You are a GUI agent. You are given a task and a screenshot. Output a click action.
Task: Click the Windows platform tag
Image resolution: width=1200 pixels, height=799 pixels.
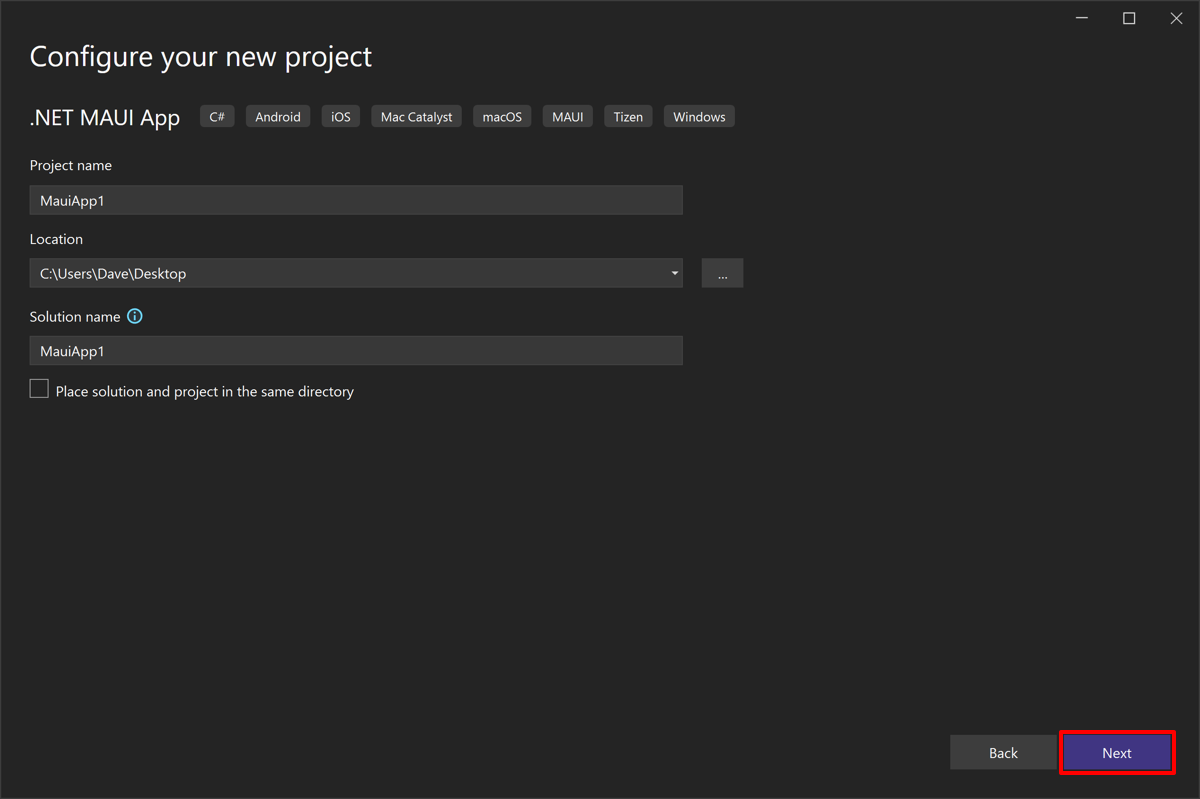click(x=698, y=116)
